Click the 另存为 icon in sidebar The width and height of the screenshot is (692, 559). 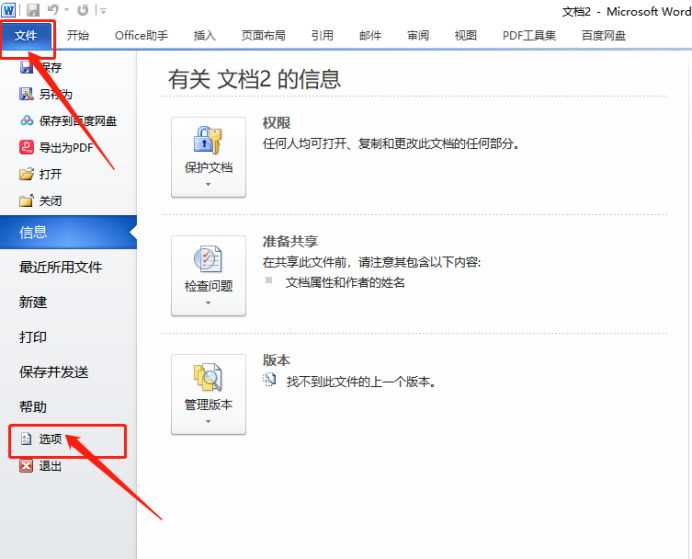26,94
